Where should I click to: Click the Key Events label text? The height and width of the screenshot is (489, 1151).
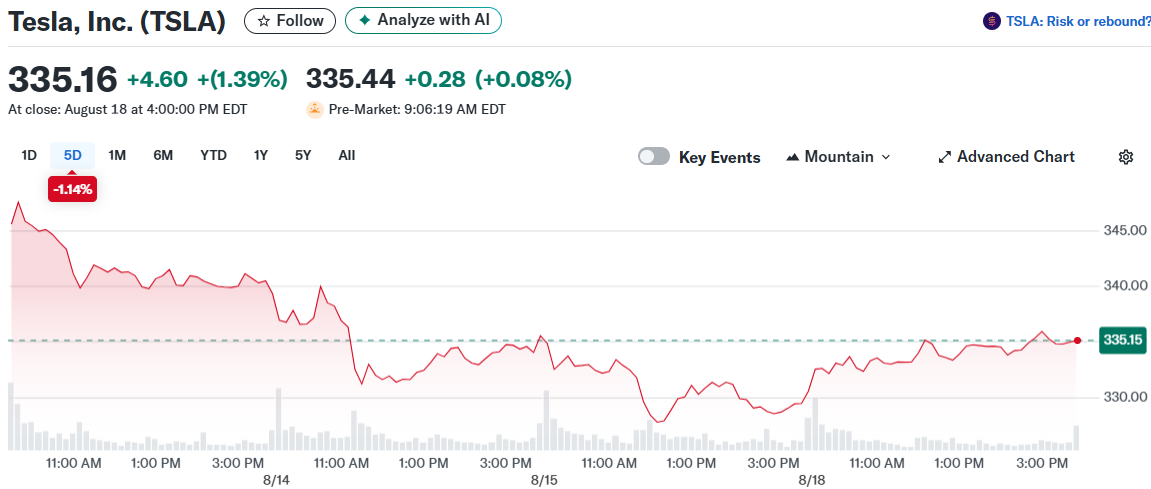pos(719,157)
